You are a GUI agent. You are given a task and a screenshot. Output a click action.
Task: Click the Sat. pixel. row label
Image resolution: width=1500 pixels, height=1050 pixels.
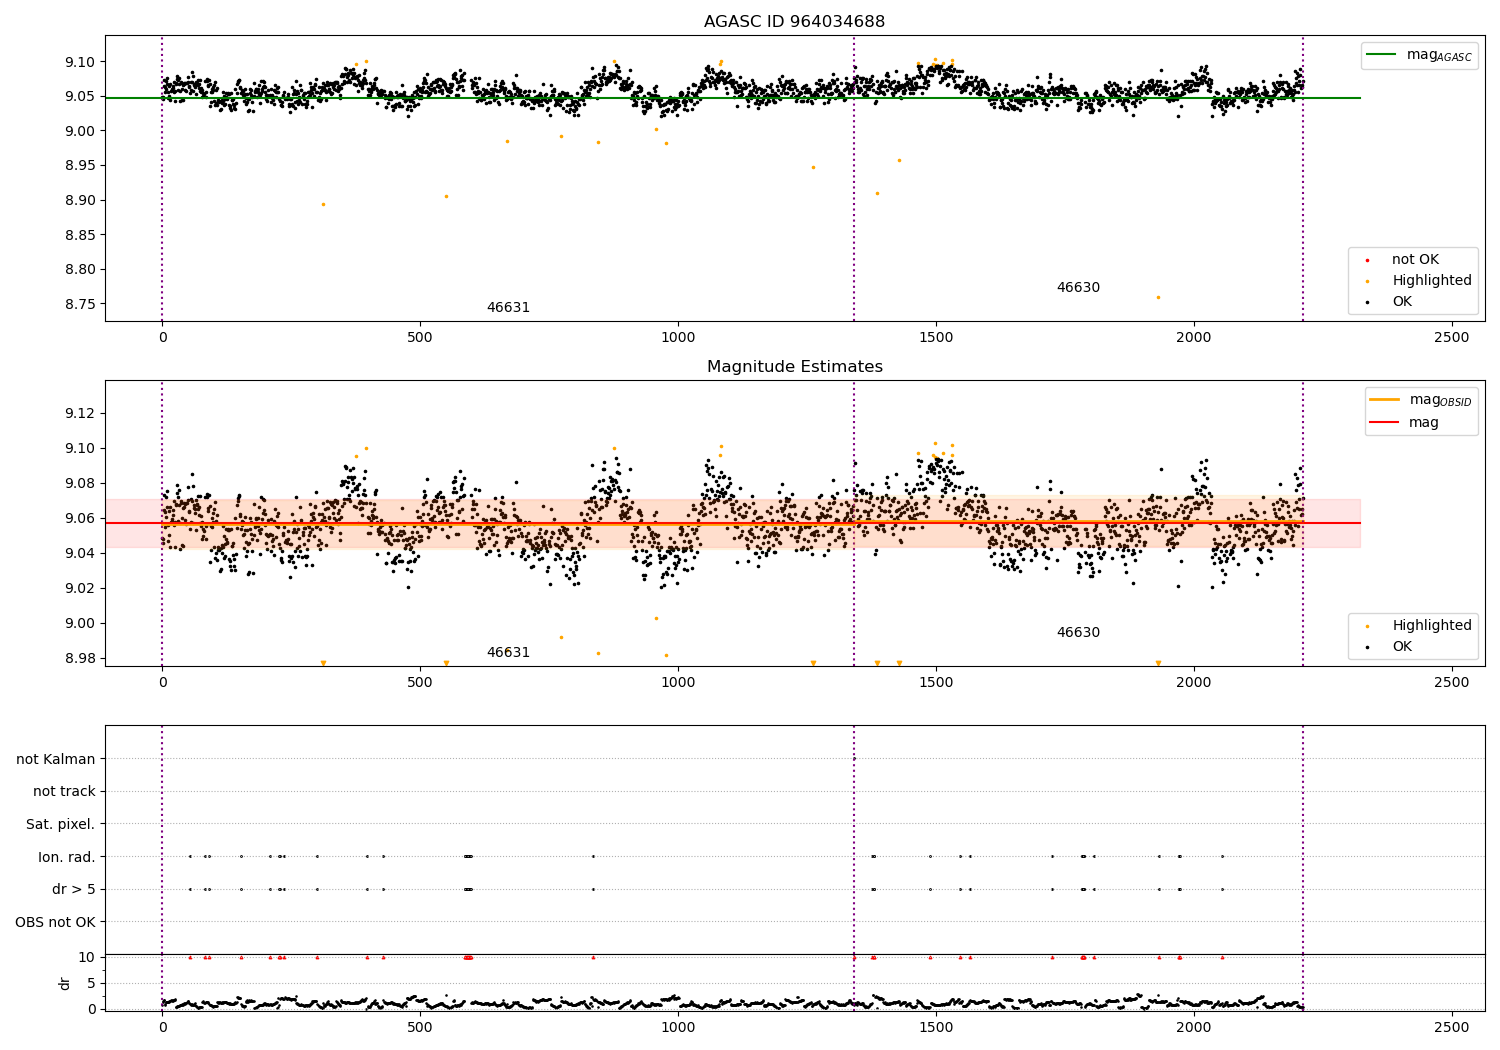pyautogui.click(x=61, y=825)
